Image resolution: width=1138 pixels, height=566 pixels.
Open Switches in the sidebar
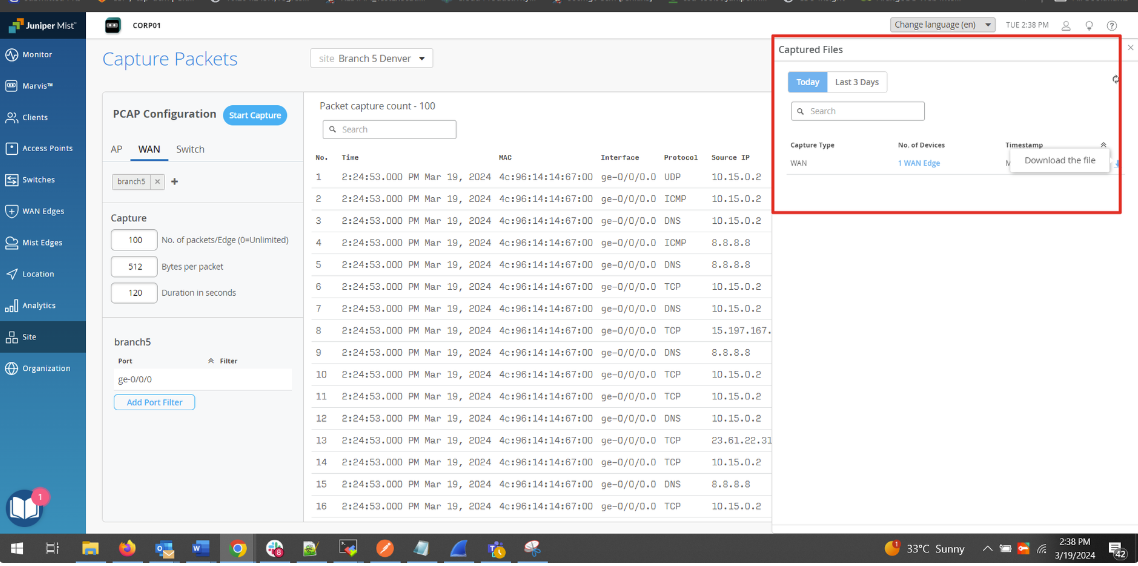(x=43, y=179)
